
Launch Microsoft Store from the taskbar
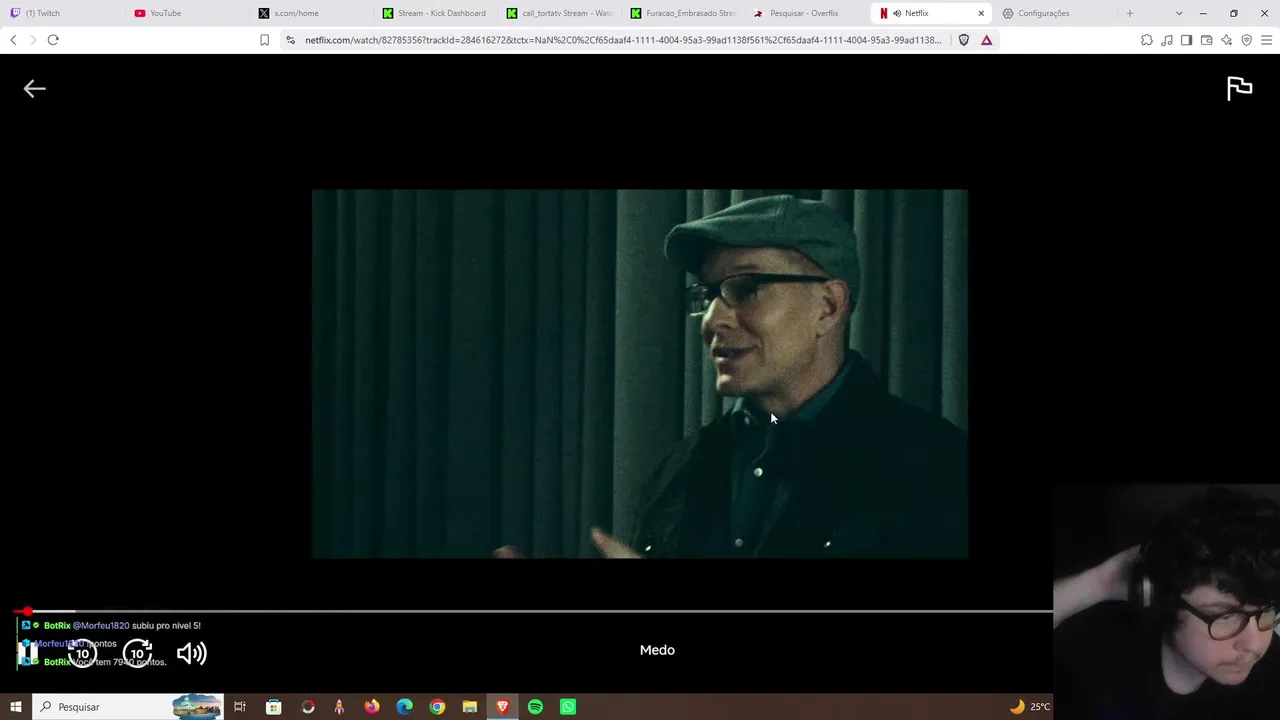(x=273, y=707)
